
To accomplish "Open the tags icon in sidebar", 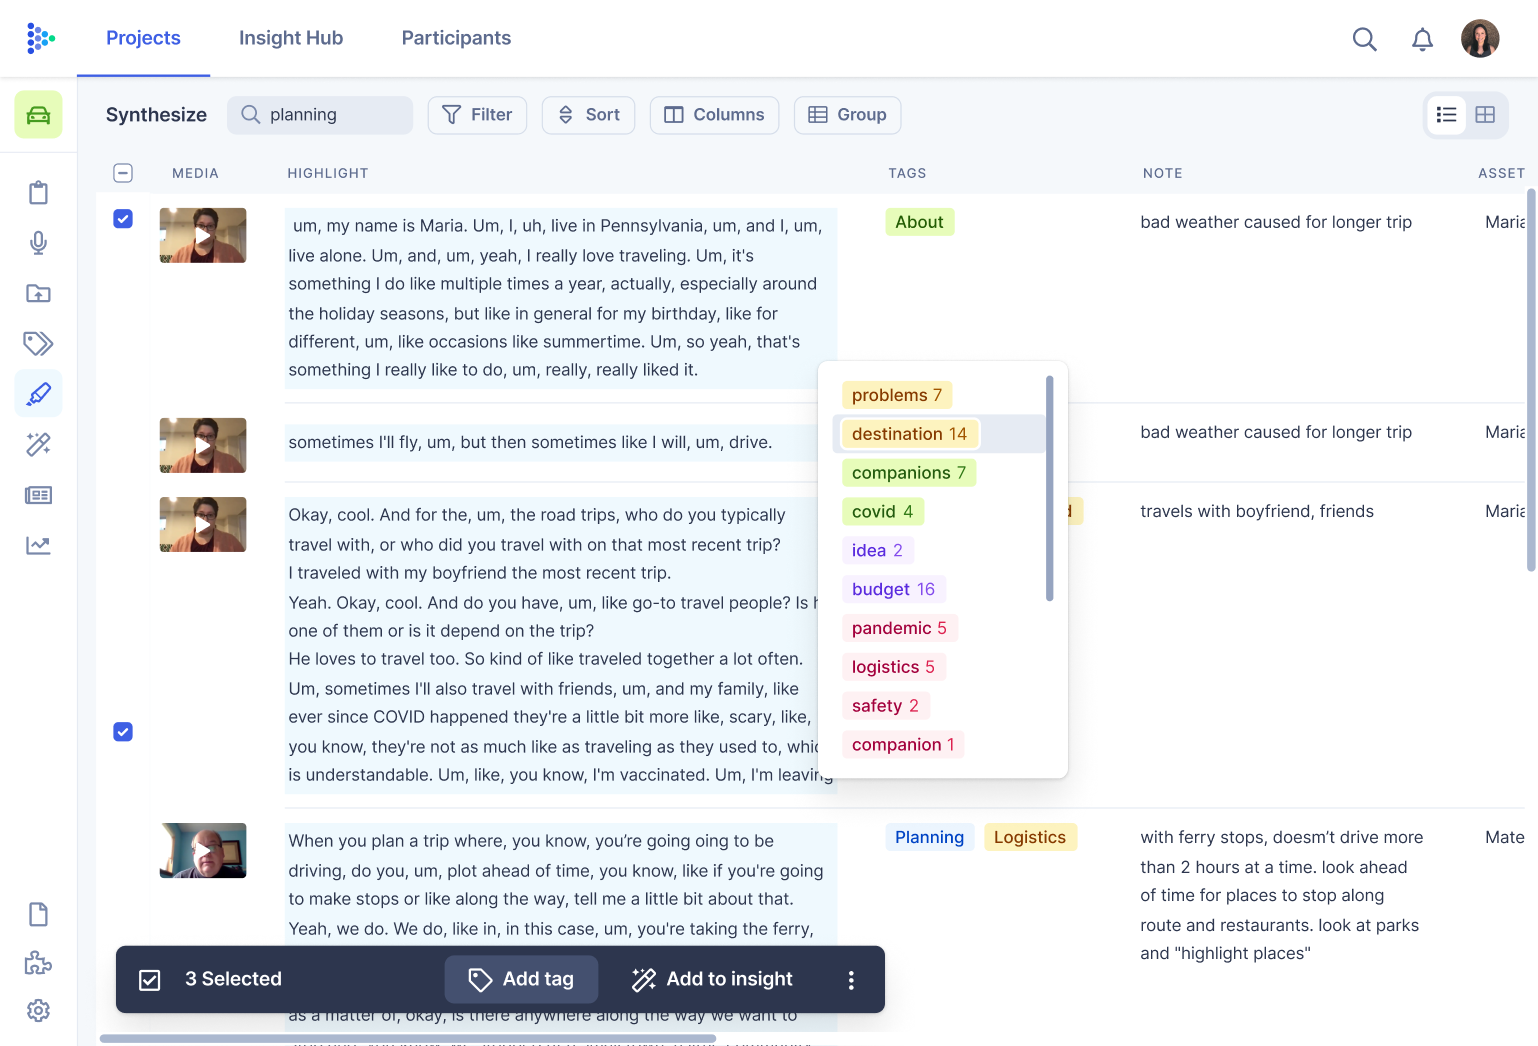I will [38, 344].
